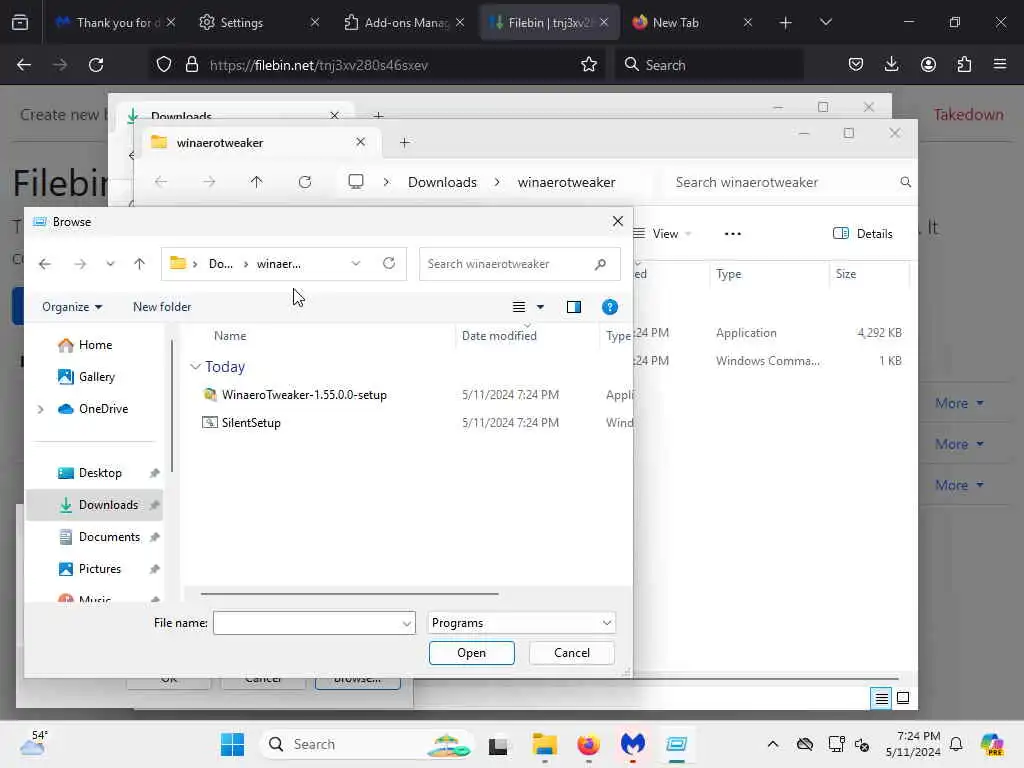The height and width of the screenshot is (768, 1024).
Task: Close the Browse dialog with X
Action: pos(618,221)
